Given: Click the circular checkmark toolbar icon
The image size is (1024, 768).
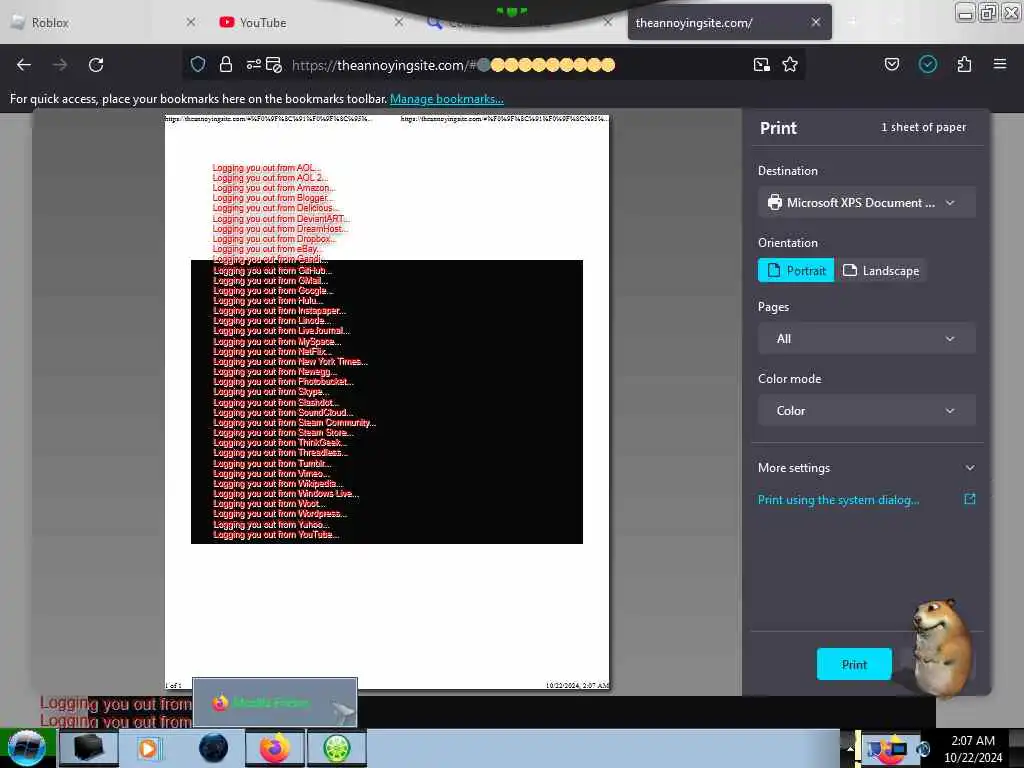Looking at the screenshot, I should 928,64.
